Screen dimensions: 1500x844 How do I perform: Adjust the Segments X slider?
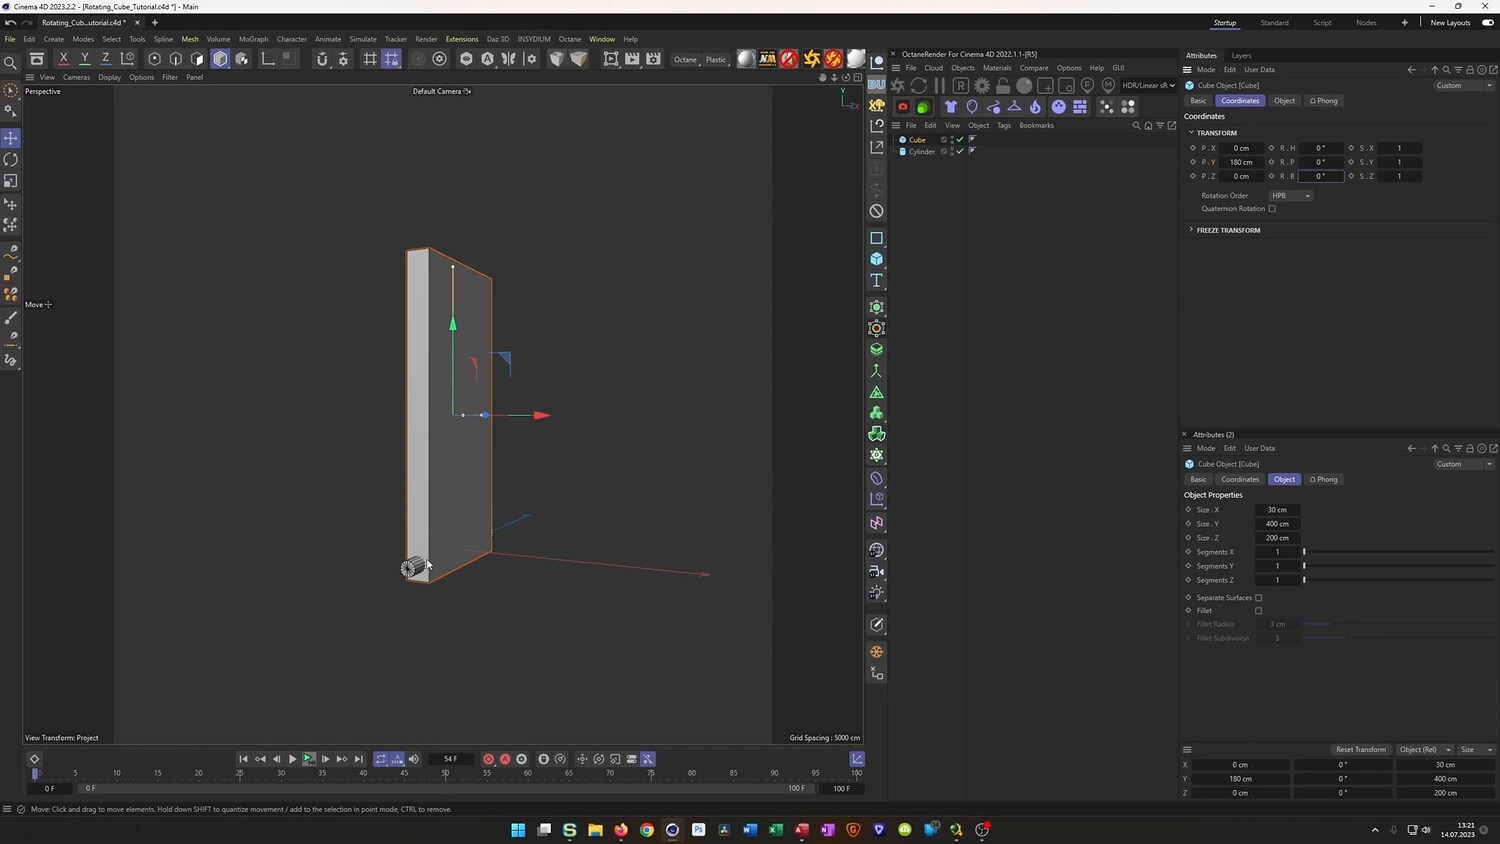(x=1399, y=552)
